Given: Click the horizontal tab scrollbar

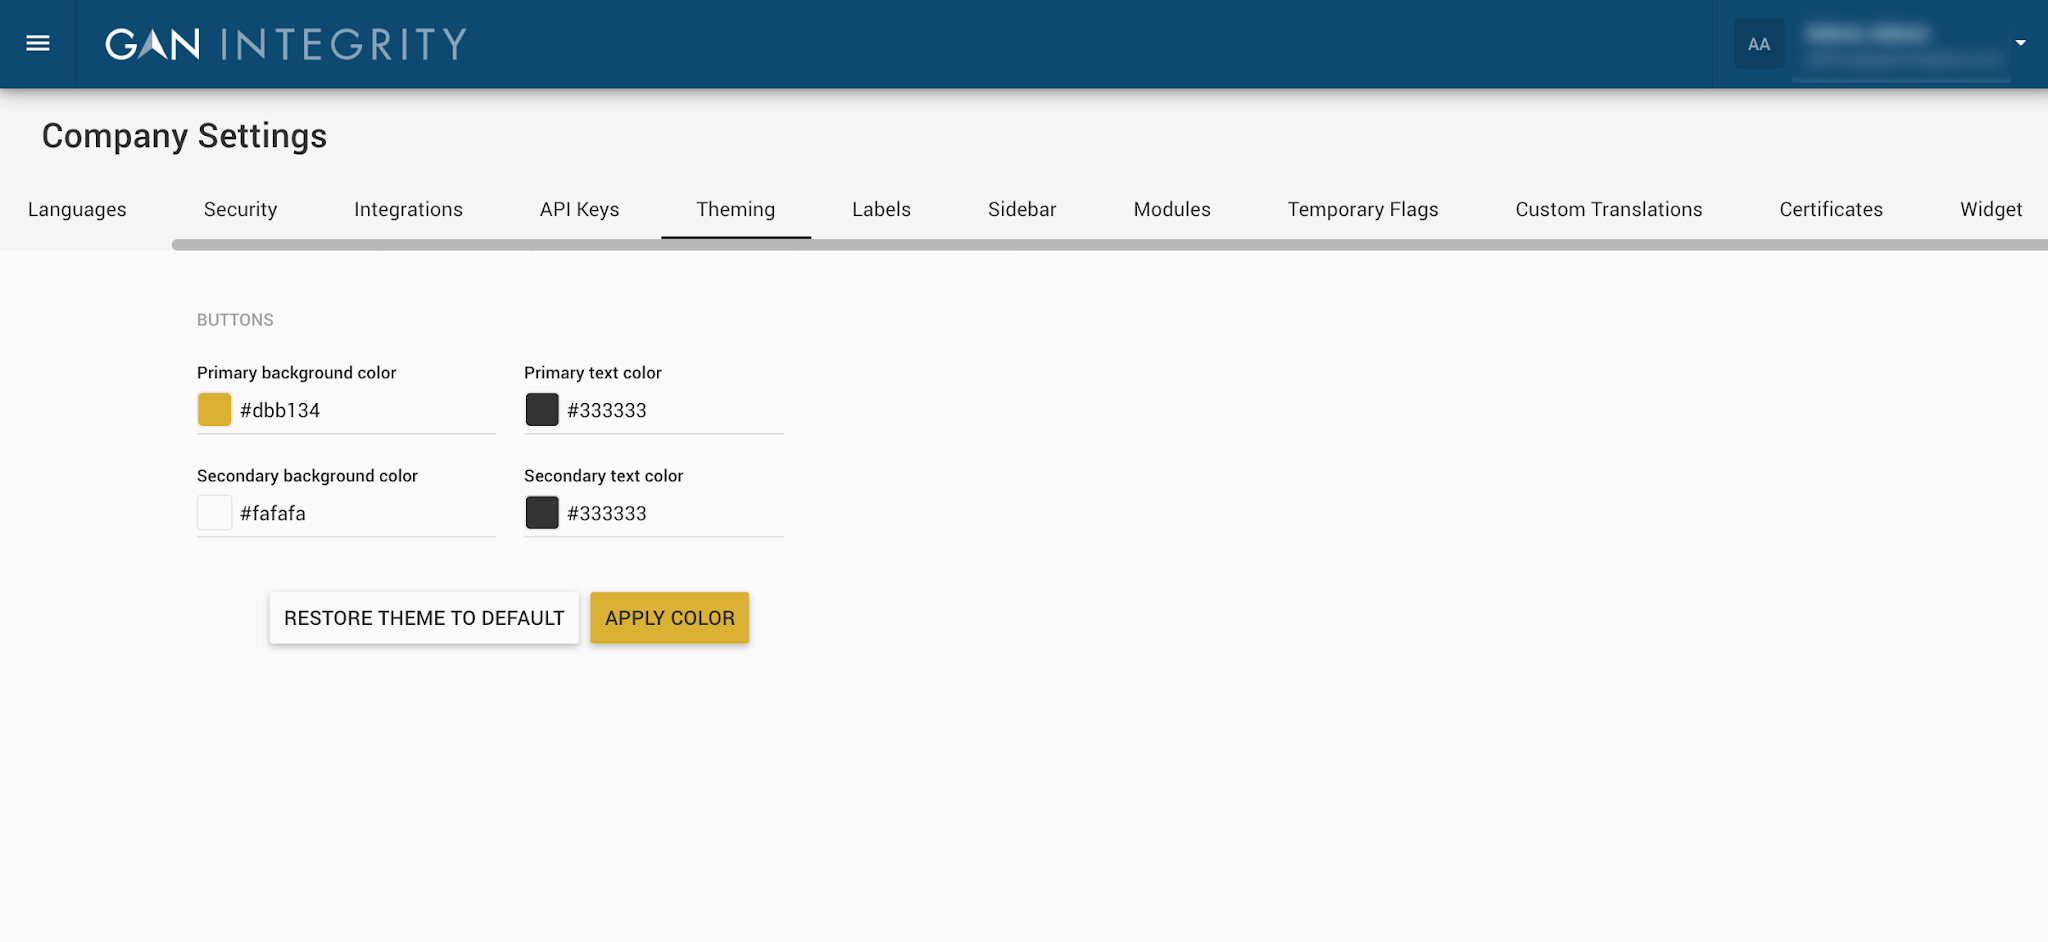Looking at the screenshot, I should [x=1110, y=245].
